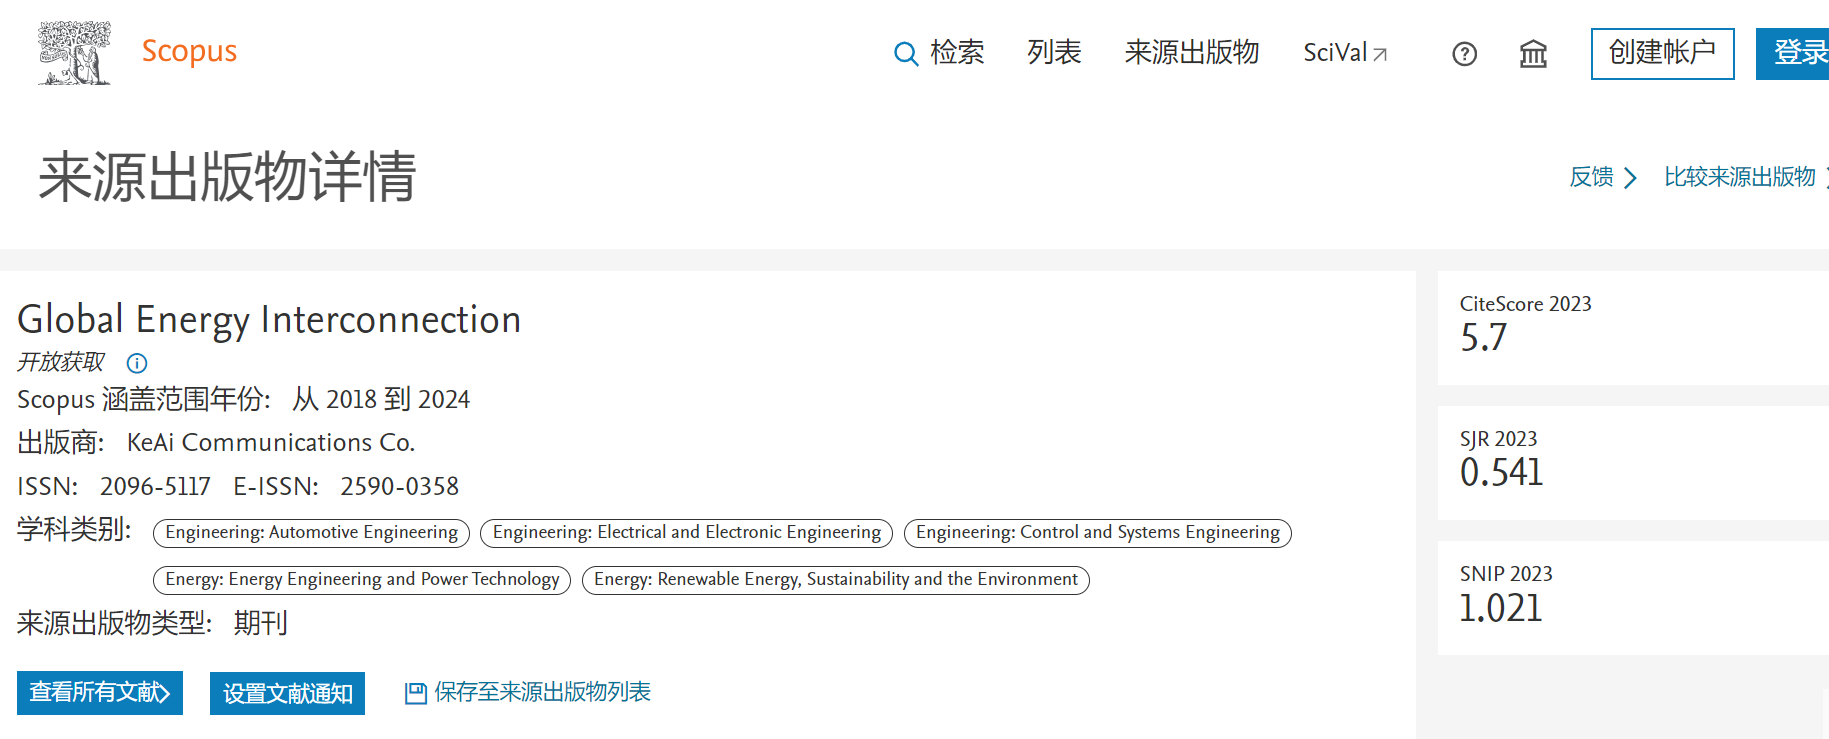The width and height of the screenshot is (1829, 739).
Task: Click the coverage years 从 2018 到 2024
Action: [381, 400]
